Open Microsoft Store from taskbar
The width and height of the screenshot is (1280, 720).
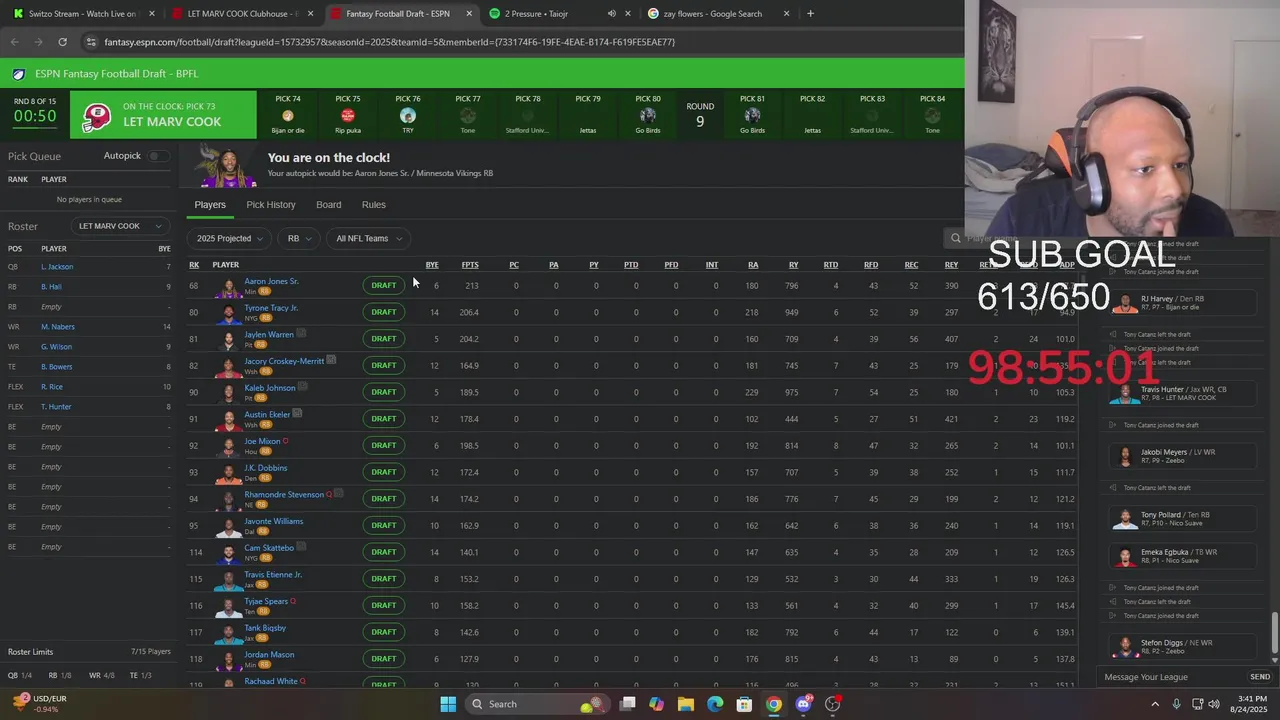[x=744, y=704]
